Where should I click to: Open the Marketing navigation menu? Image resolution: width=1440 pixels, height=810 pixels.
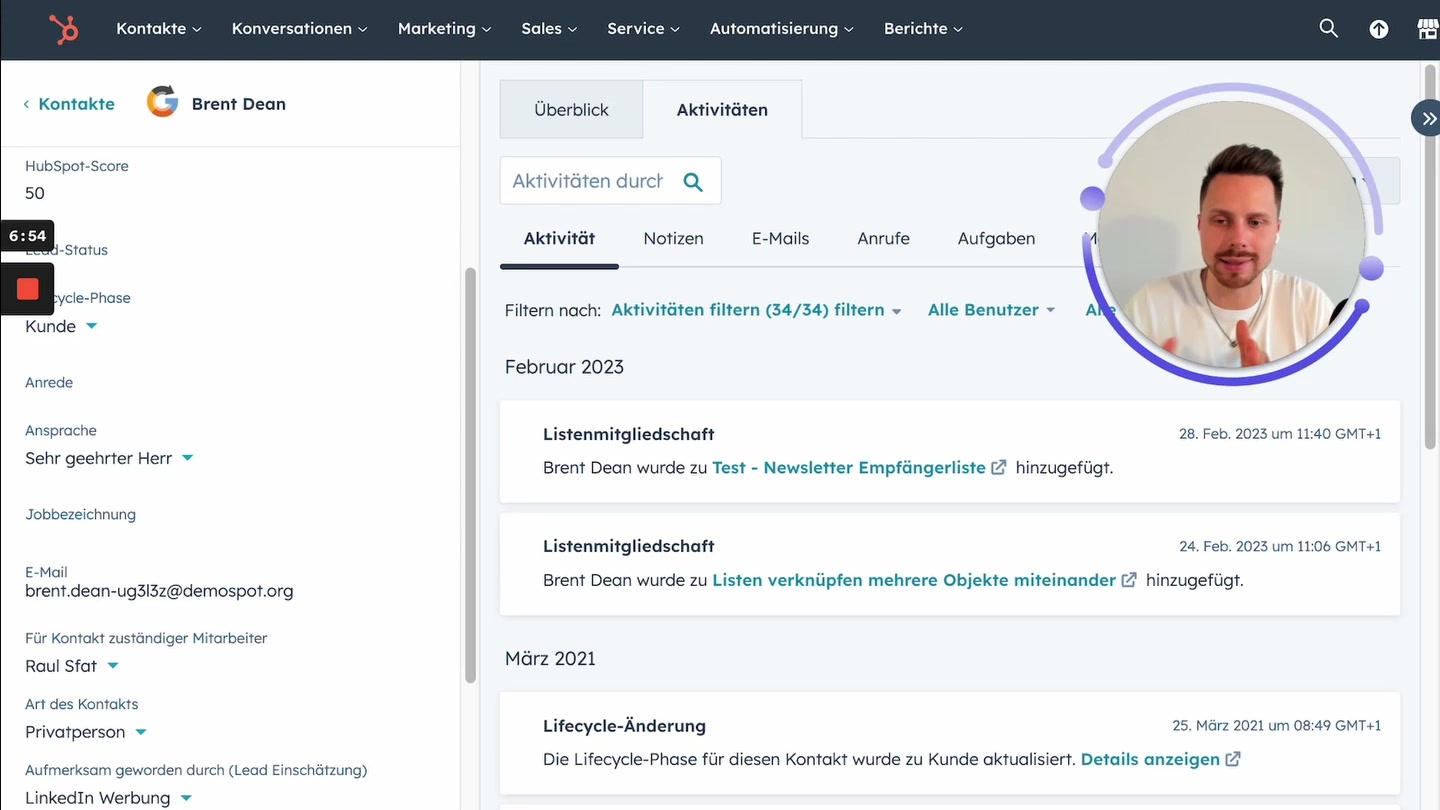coord(443,29)
